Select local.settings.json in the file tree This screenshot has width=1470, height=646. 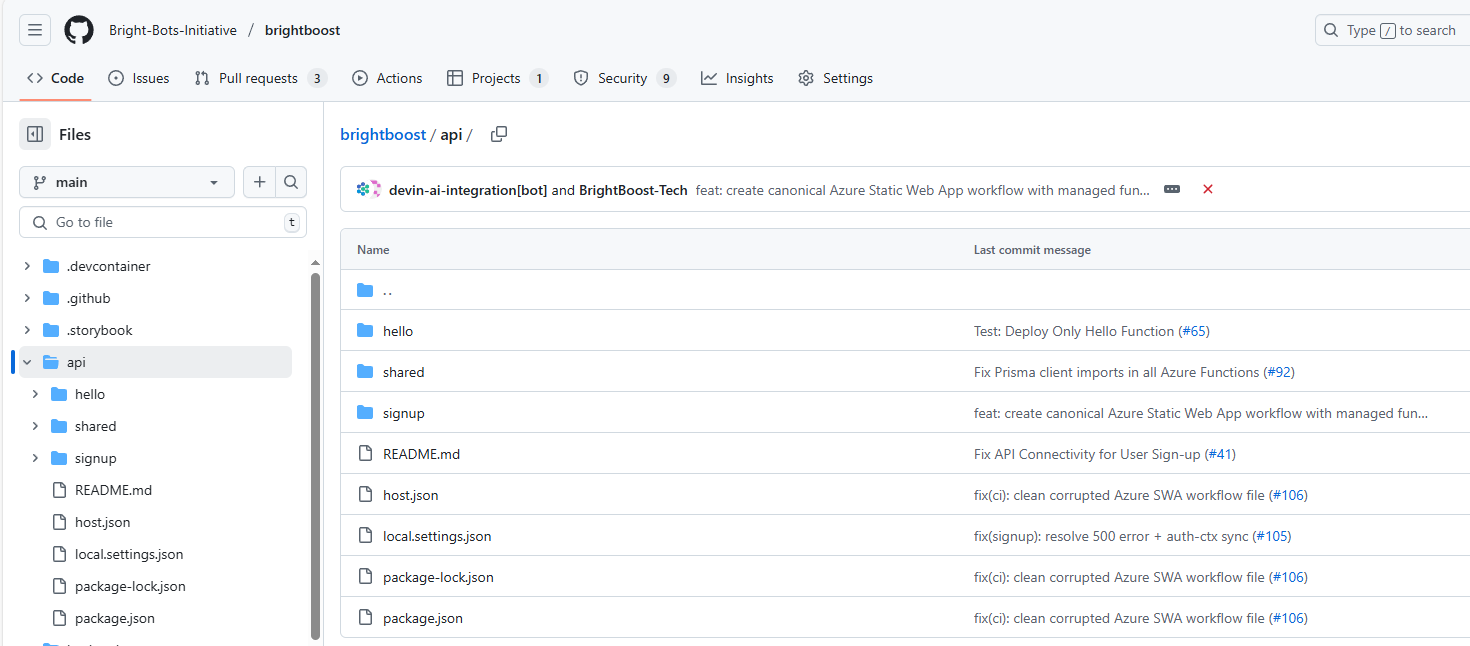(129, 554)
